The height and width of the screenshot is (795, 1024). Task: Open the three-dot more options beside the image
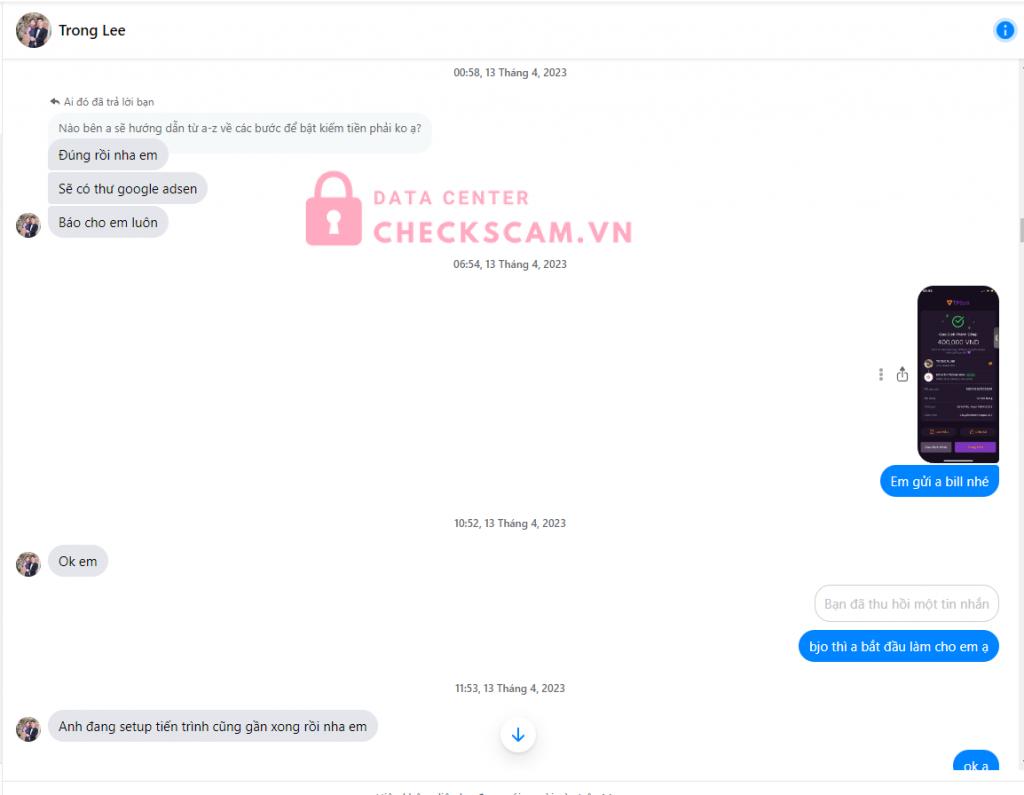click(880, 374)
